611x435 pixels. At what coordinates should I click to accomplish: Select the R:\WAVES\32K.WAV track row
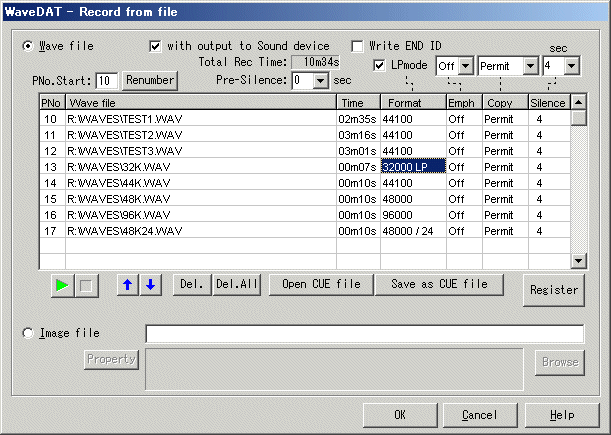[200, 167]
